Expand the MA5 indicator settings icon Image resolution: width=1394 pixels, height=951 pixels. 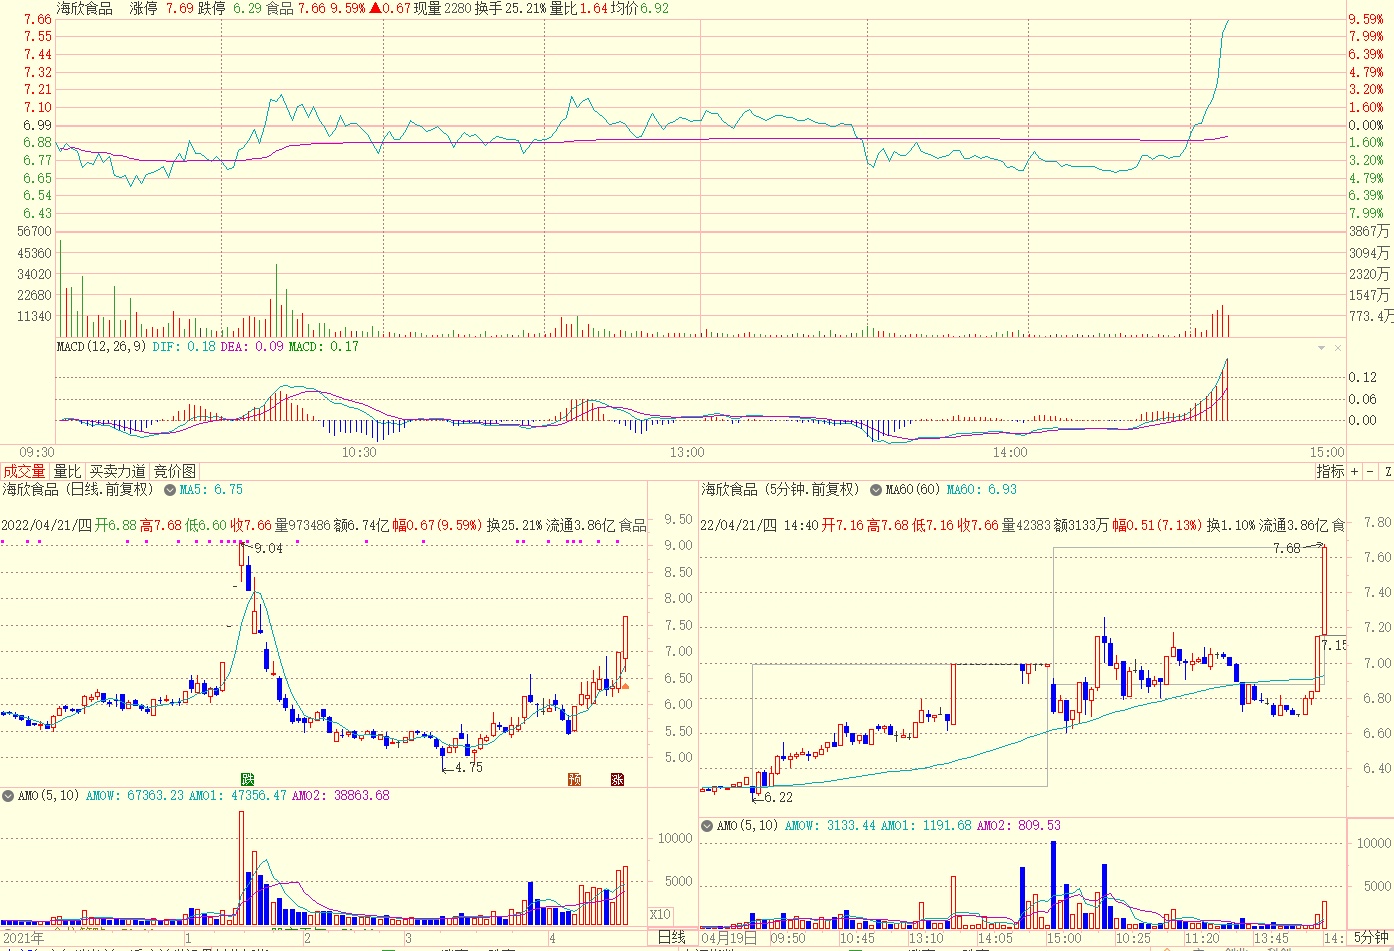click(170, 490)
